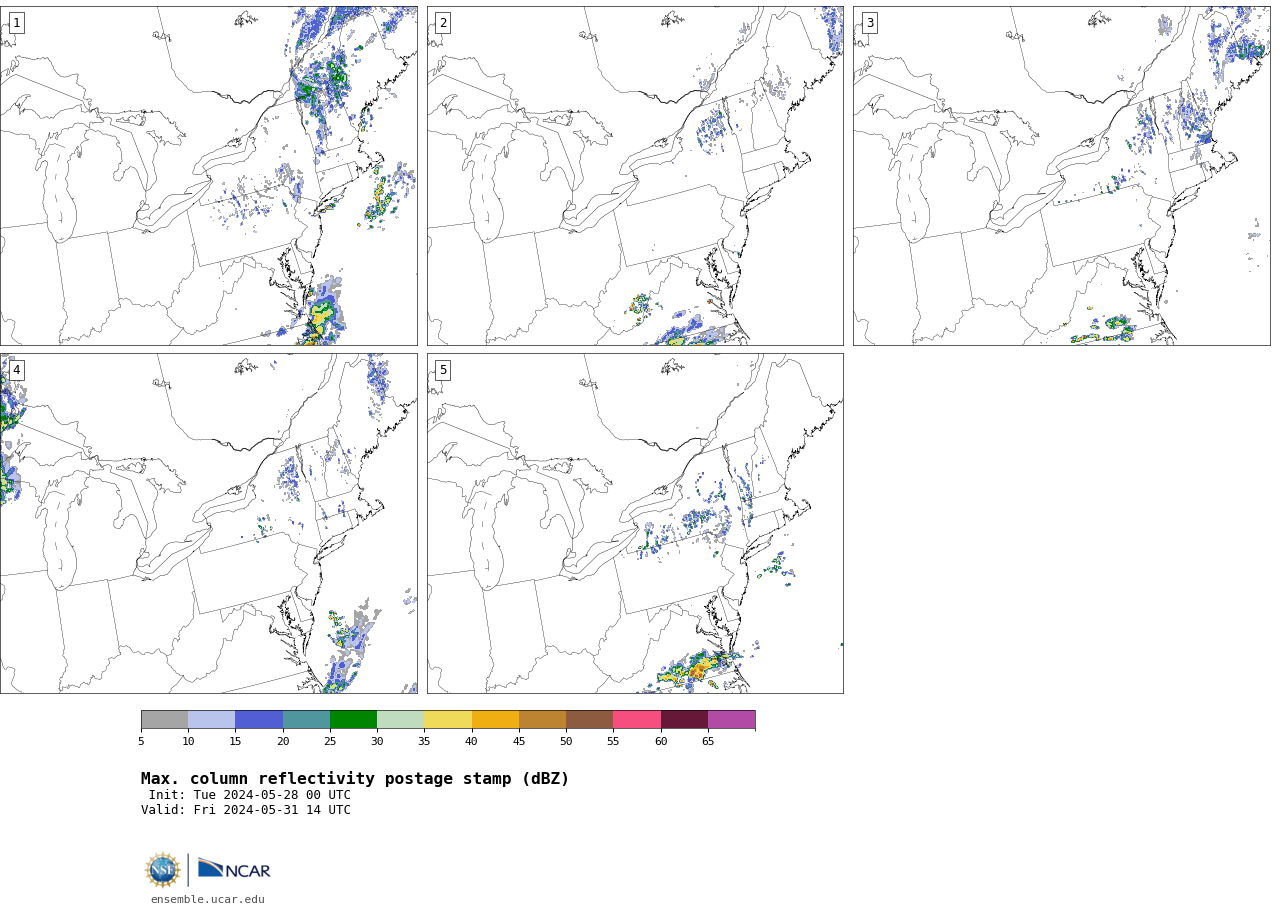Open postage stamp map number 3
The image size is (1280, 910).
click(x=1062, y=176)
